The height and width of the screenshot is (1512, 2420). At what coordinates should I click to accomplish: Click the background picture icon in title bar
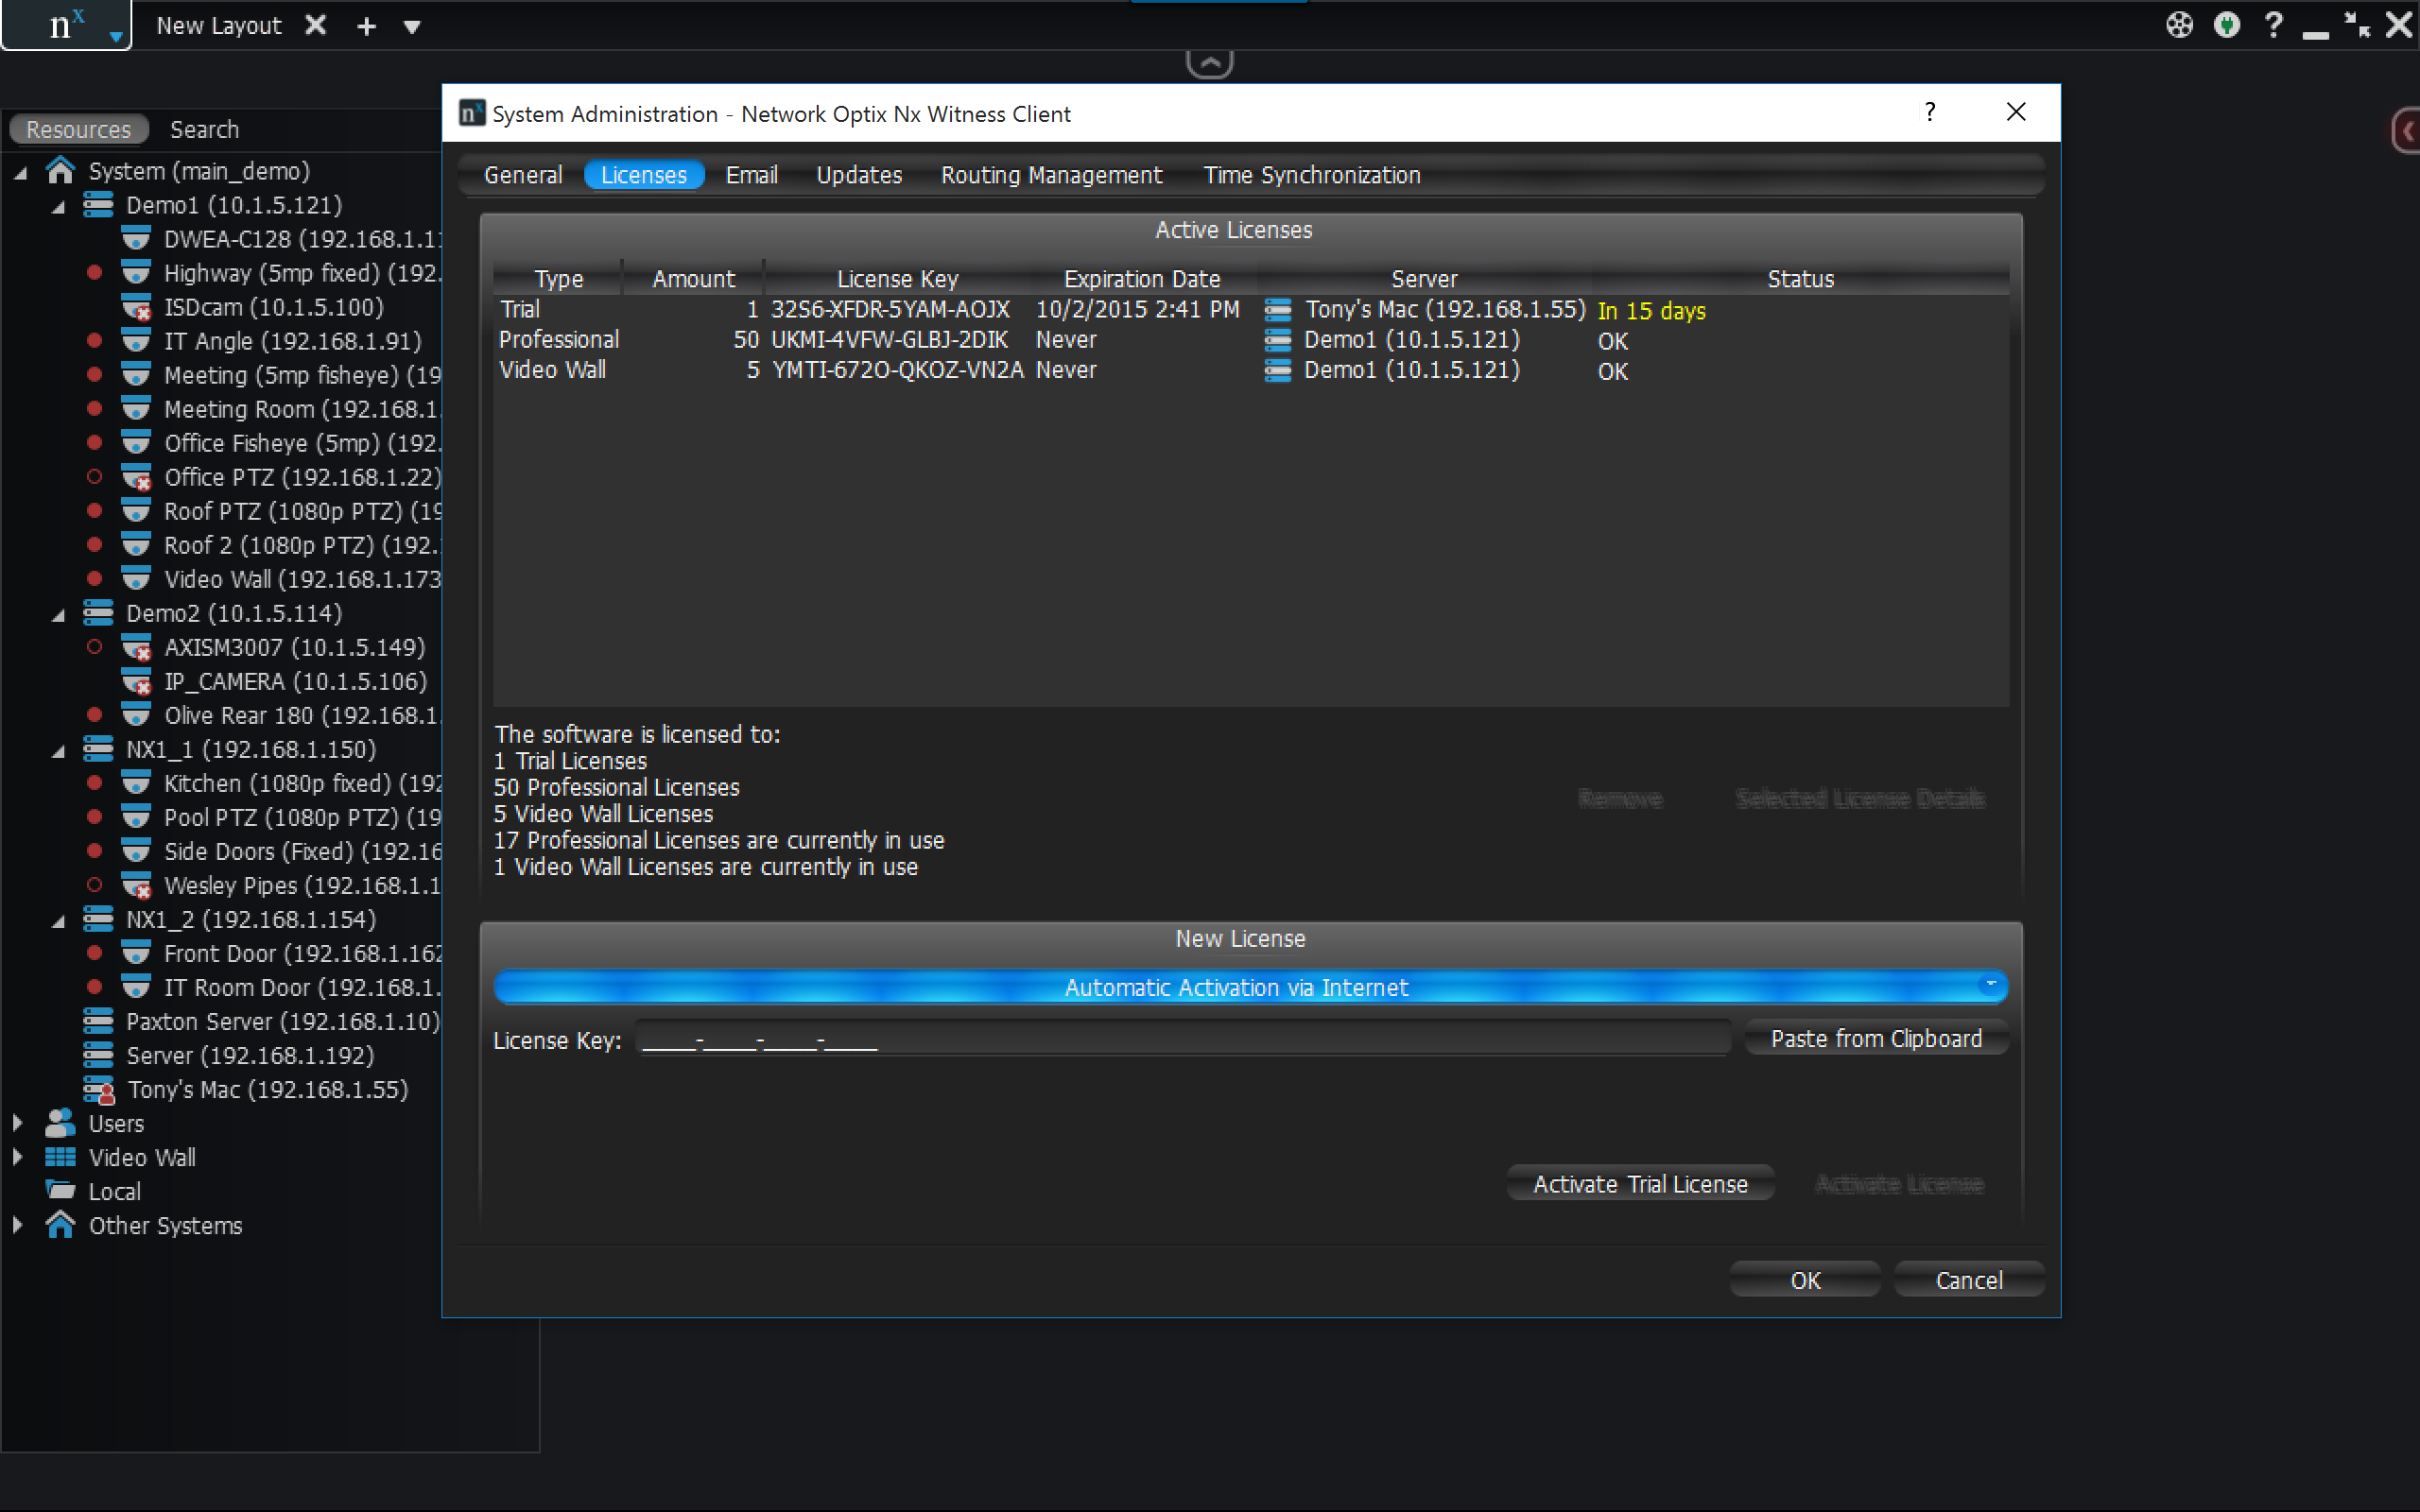[x=2180, y=25]
